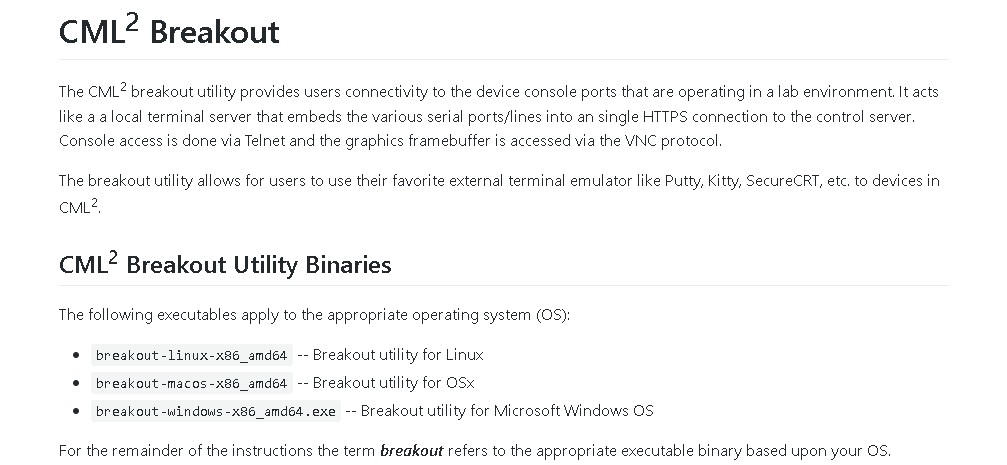Screen dimensions: 1007x465
Task: Click the sentence starting The following executables apply
Action: pos(315,315)
